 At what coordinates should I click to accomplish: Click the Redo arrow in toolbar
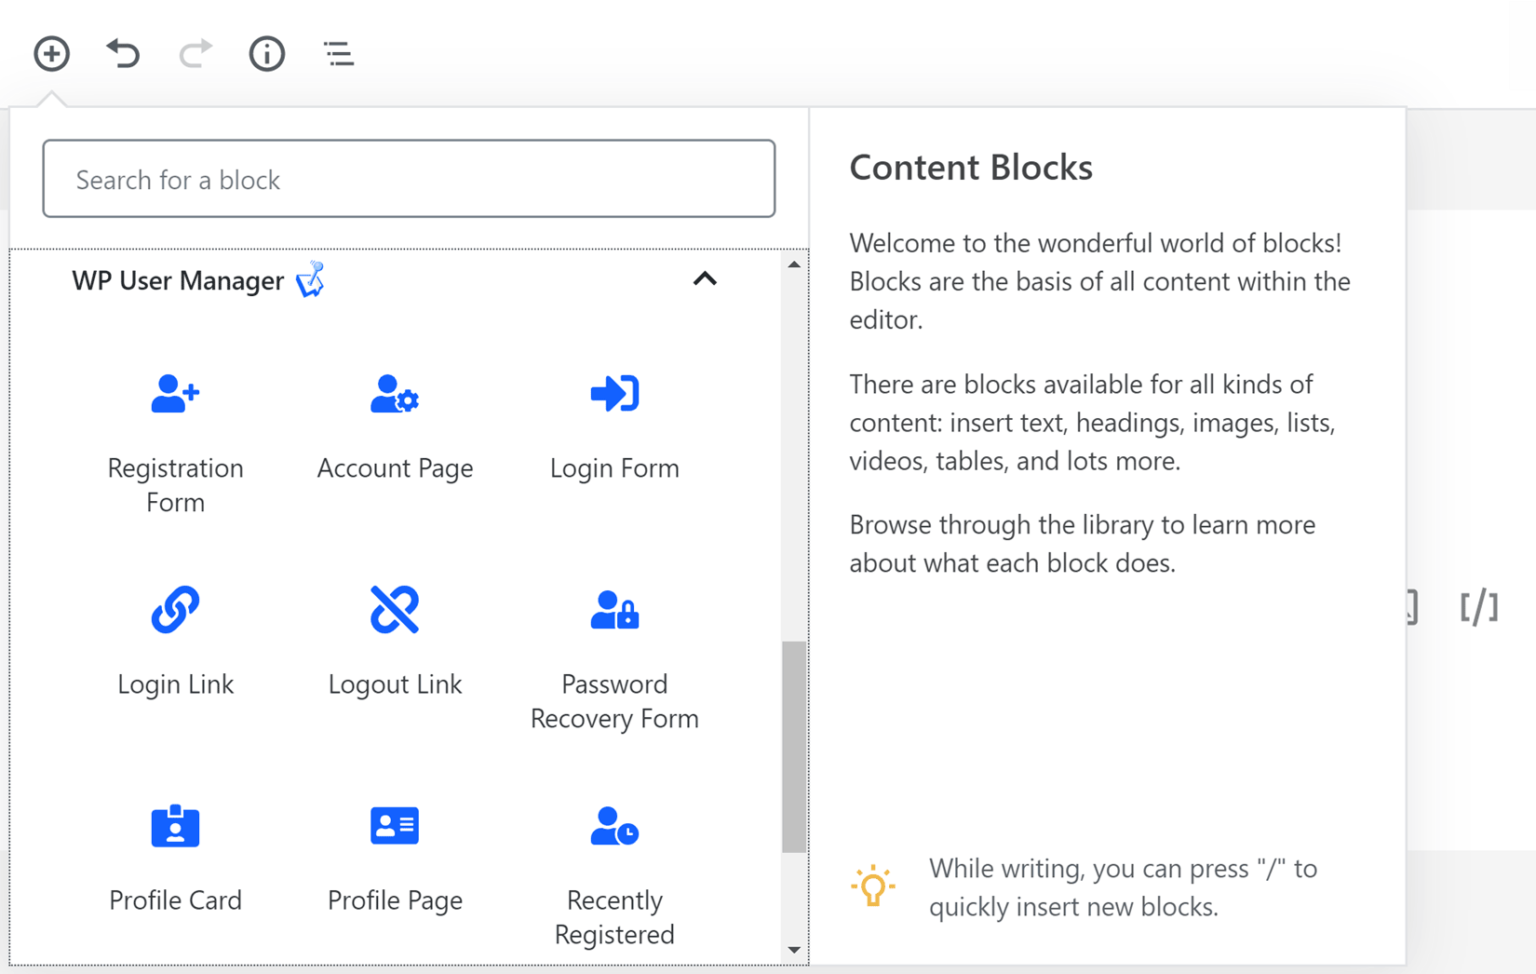pyautogui.click(x=195, y=53)
